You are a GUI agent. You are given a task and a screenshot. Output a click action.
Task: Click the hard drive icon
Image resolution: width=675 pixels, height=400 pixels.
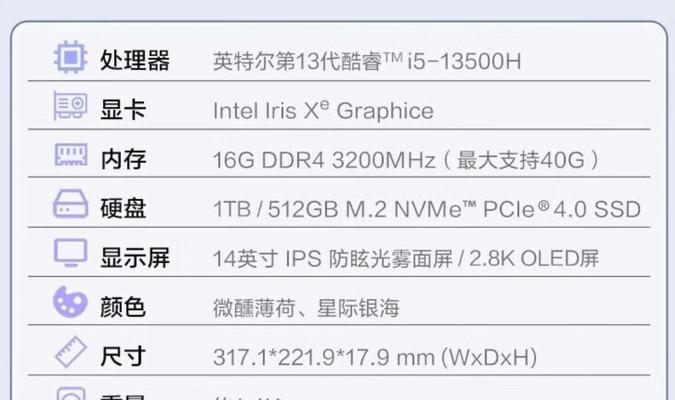[x=71, y=204]
